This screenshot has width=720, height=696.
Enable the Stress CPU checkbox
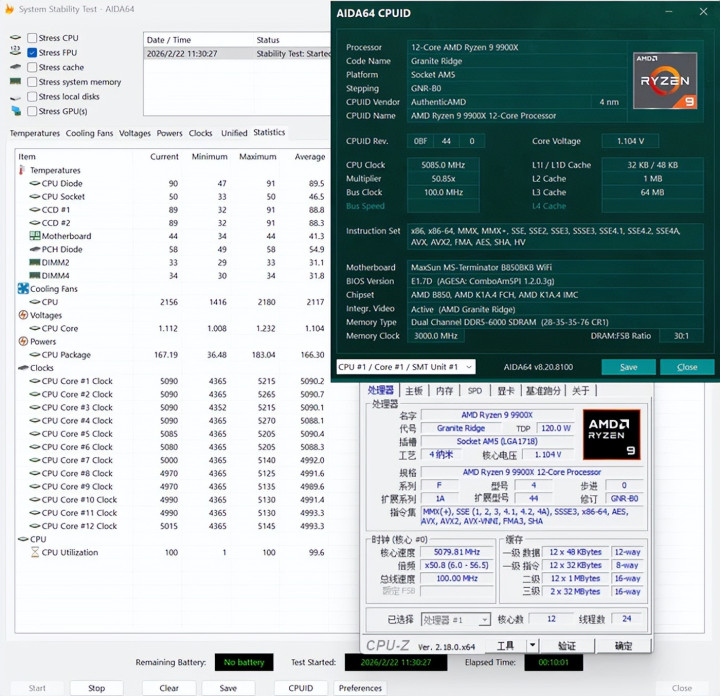(x=32, y=38)
